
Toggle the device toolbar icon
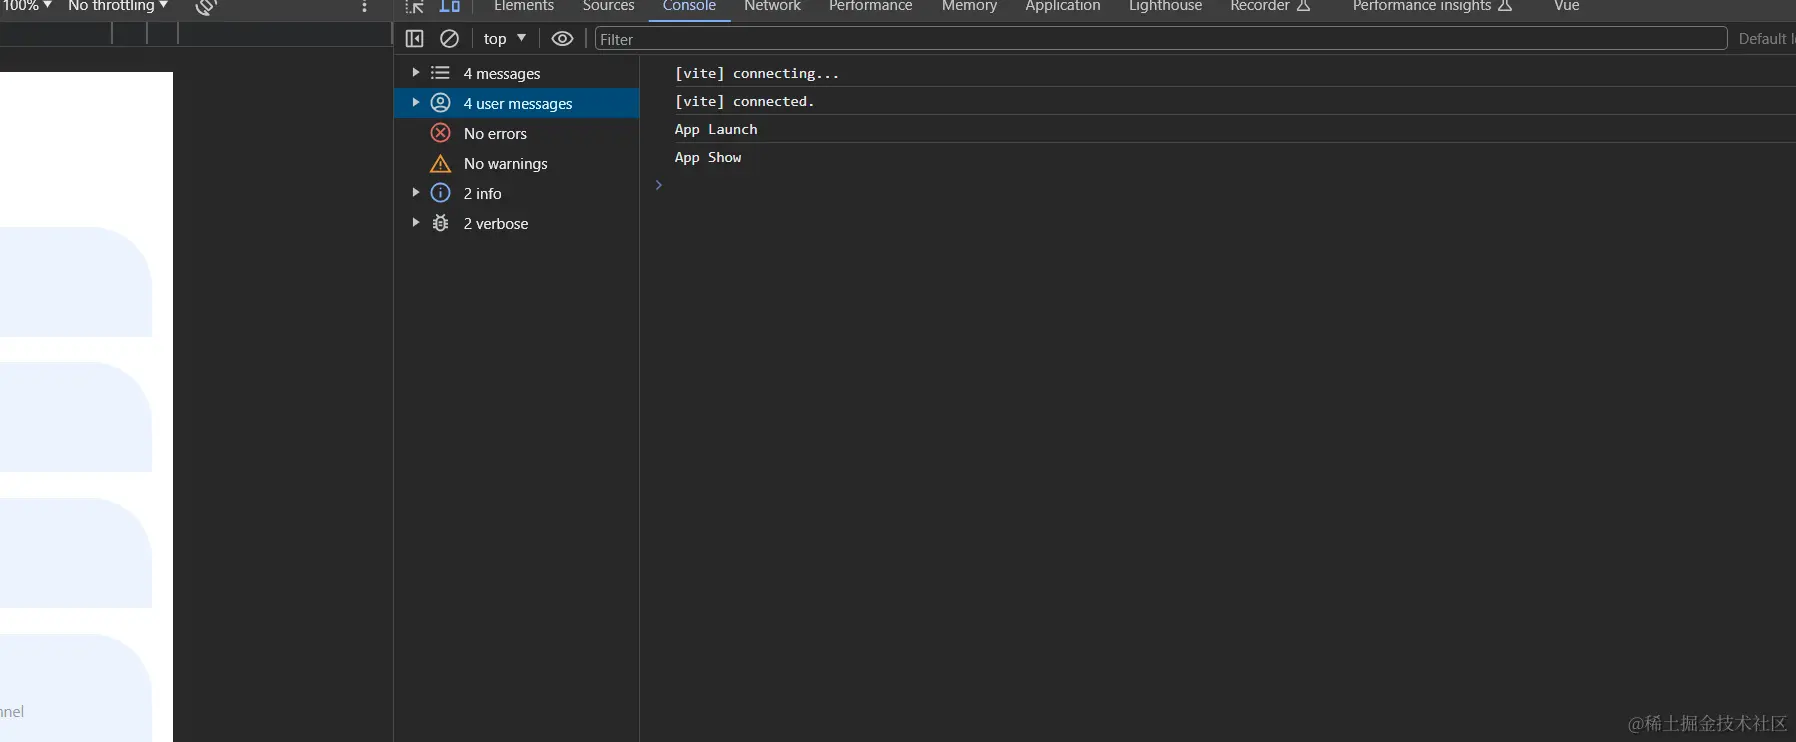click(450, 6)
